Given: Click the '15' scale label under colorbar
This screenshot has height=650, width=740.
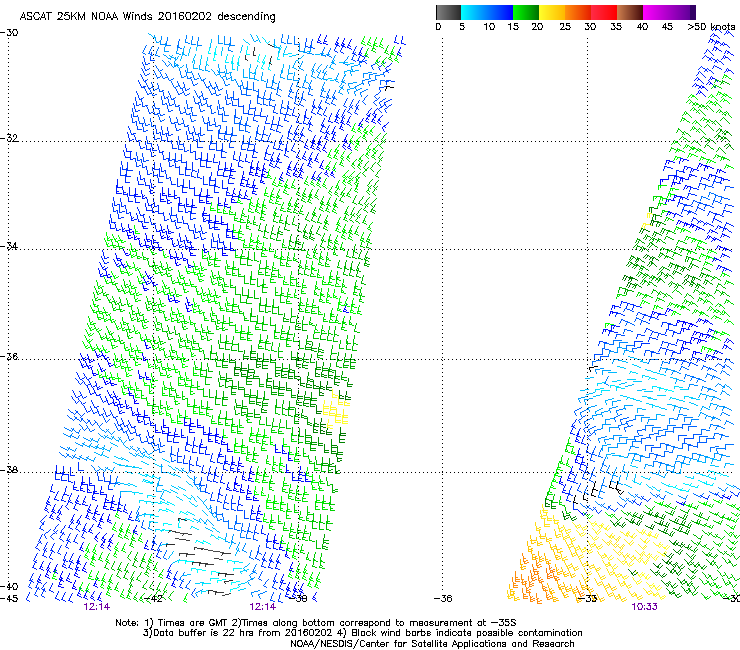Looking at the screenshot, I should 513,27.
